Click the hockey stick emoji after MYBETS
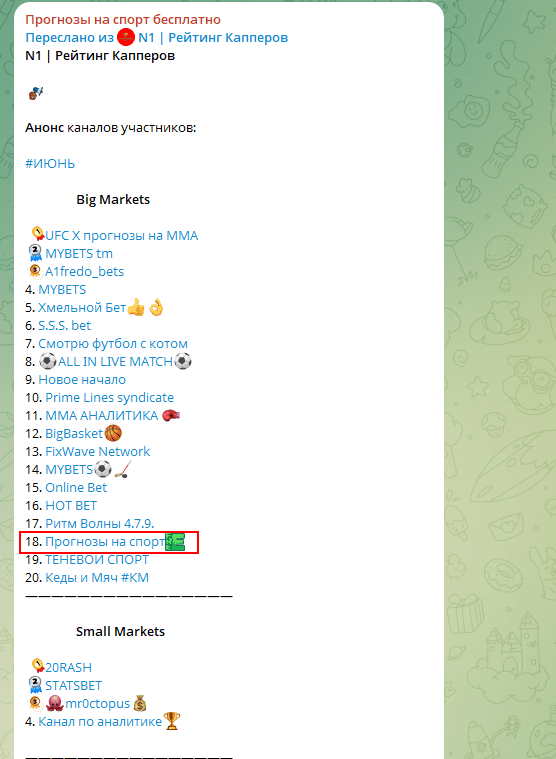 tap(122, 470)
